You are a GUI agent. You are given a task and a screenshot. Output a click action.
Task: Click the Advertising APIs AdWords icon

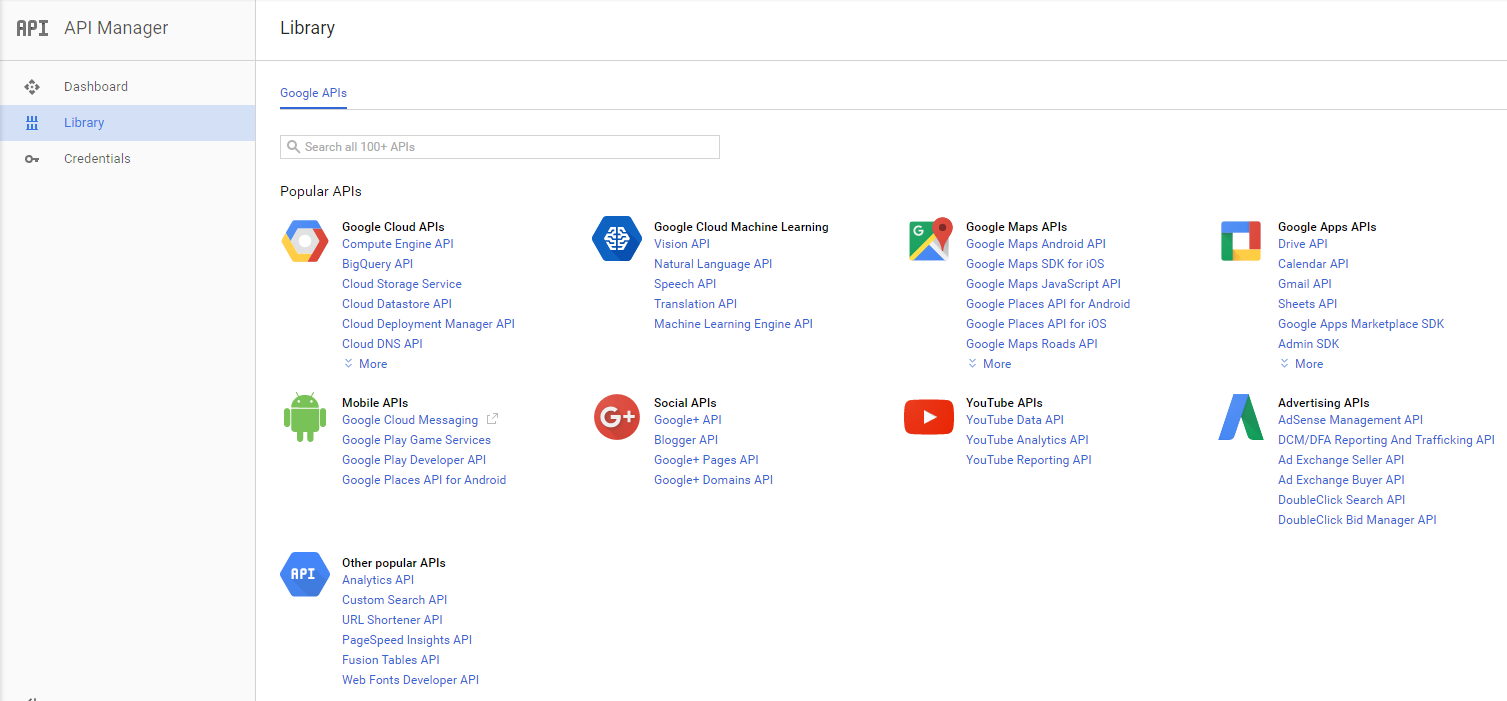tap(1241, 417)
